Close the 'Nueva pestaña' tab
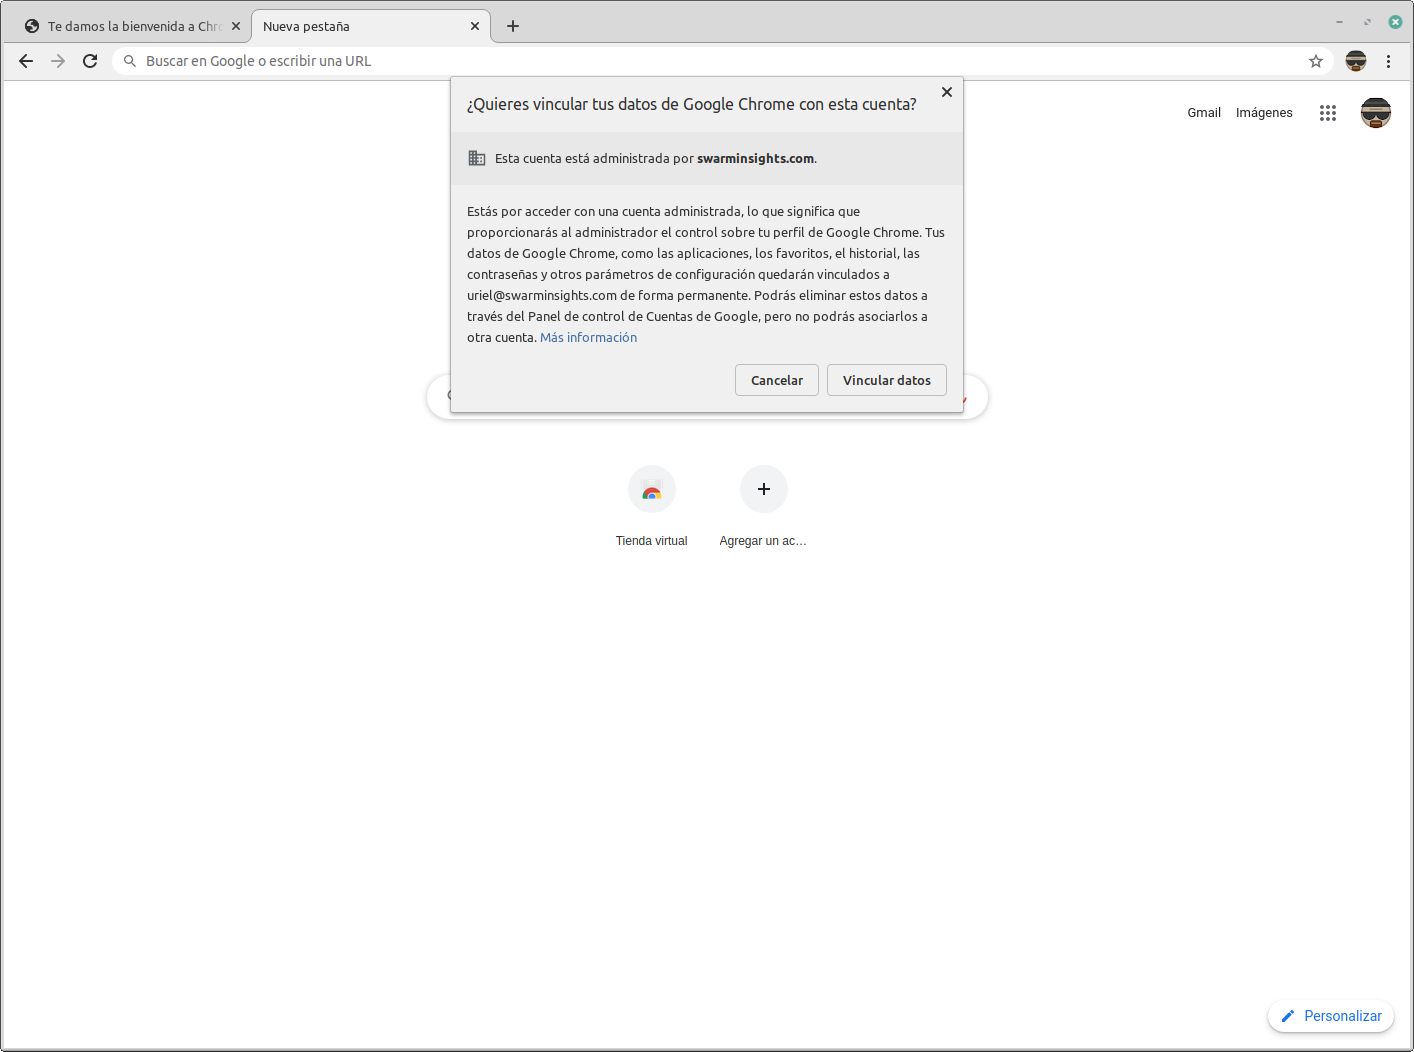This screenshot has height=1052, width=1414. click(475, 26)
